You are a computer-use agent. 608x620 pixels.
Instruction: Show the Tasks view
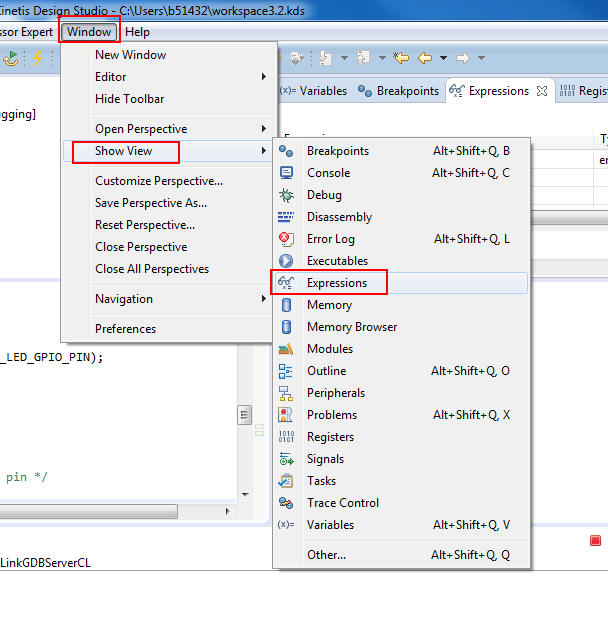click(x=401, y=481)
